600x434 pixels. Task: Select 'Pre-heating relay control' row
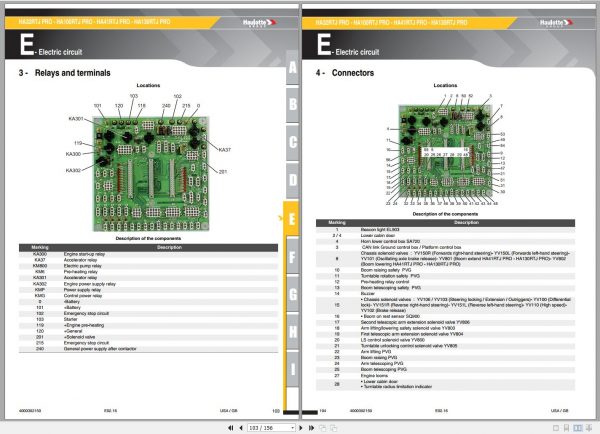click(445, 282)
